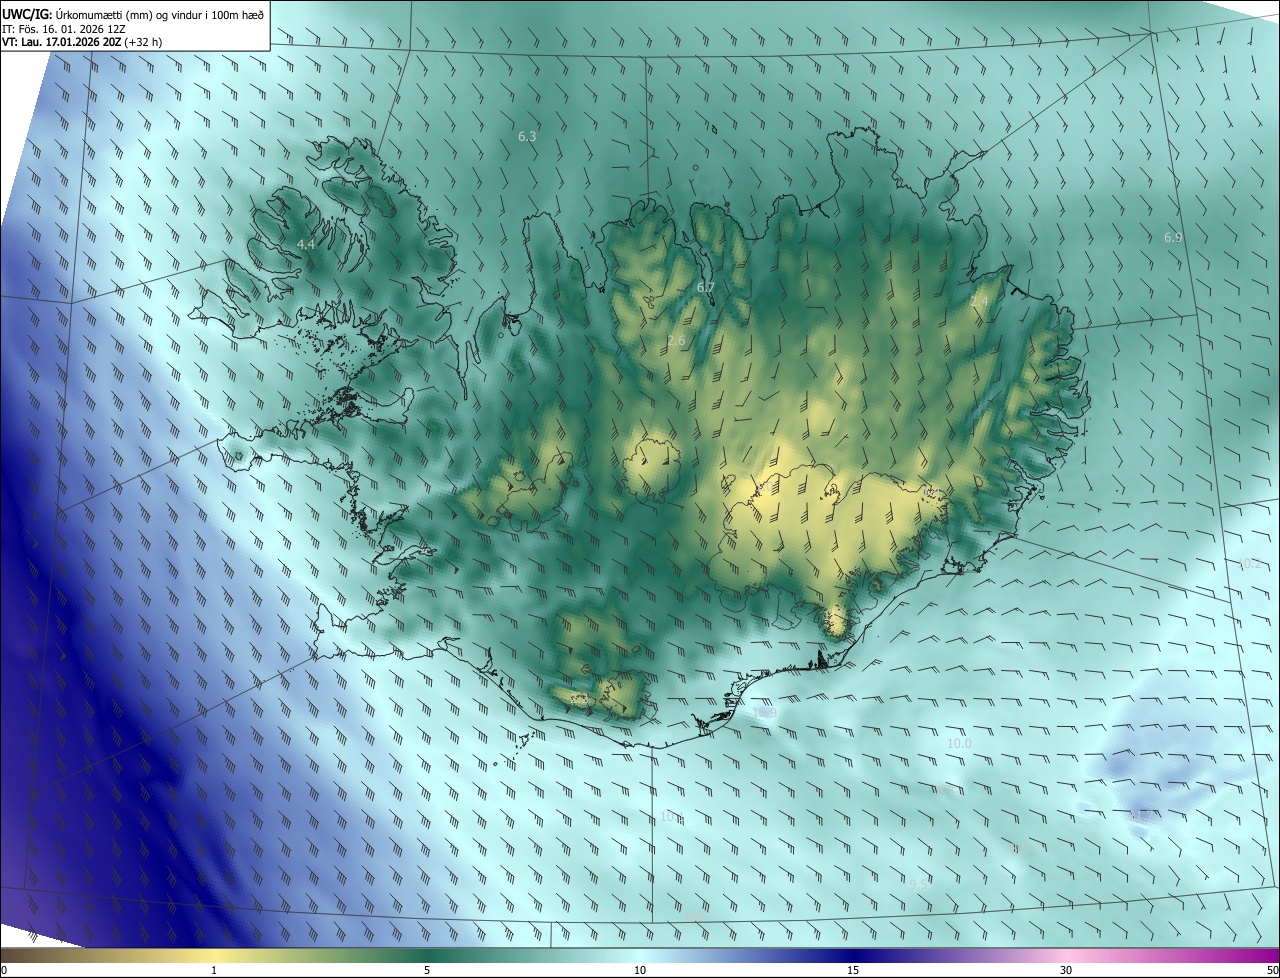The height and width of the screenshot is (978, 1280).
Task: Click the "4.4" value over the Westfjords
Action: pos(306,244)
